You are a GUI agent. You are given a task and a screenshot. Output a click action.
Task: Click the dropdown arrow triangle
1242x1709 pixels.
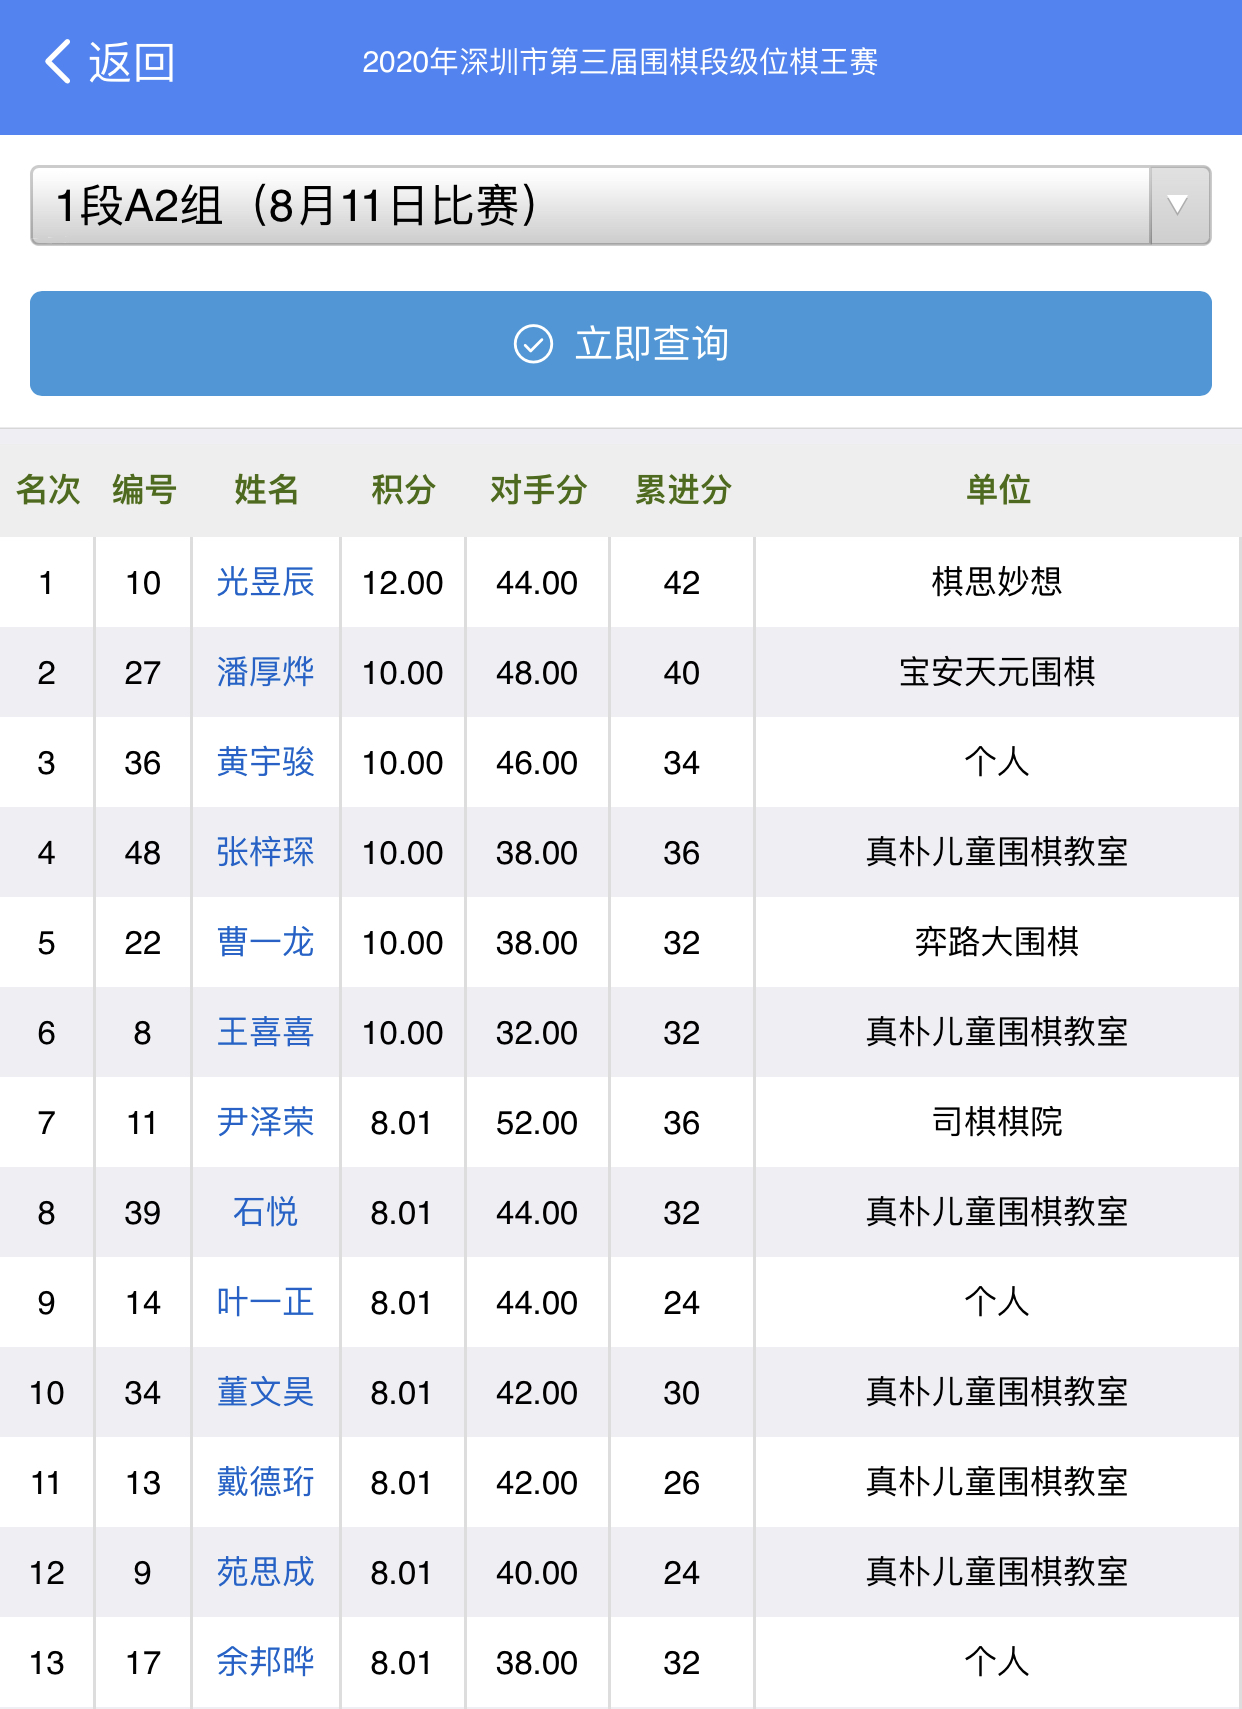click(x=1179, y=206)
